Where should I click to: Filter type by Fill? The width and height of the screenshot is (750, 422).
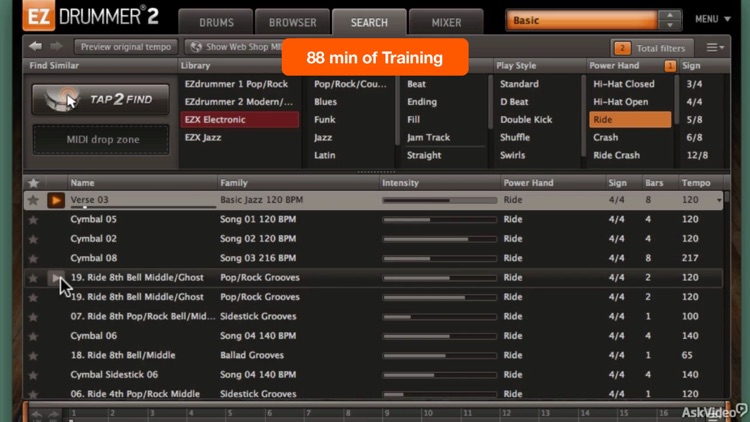(413, 120)
